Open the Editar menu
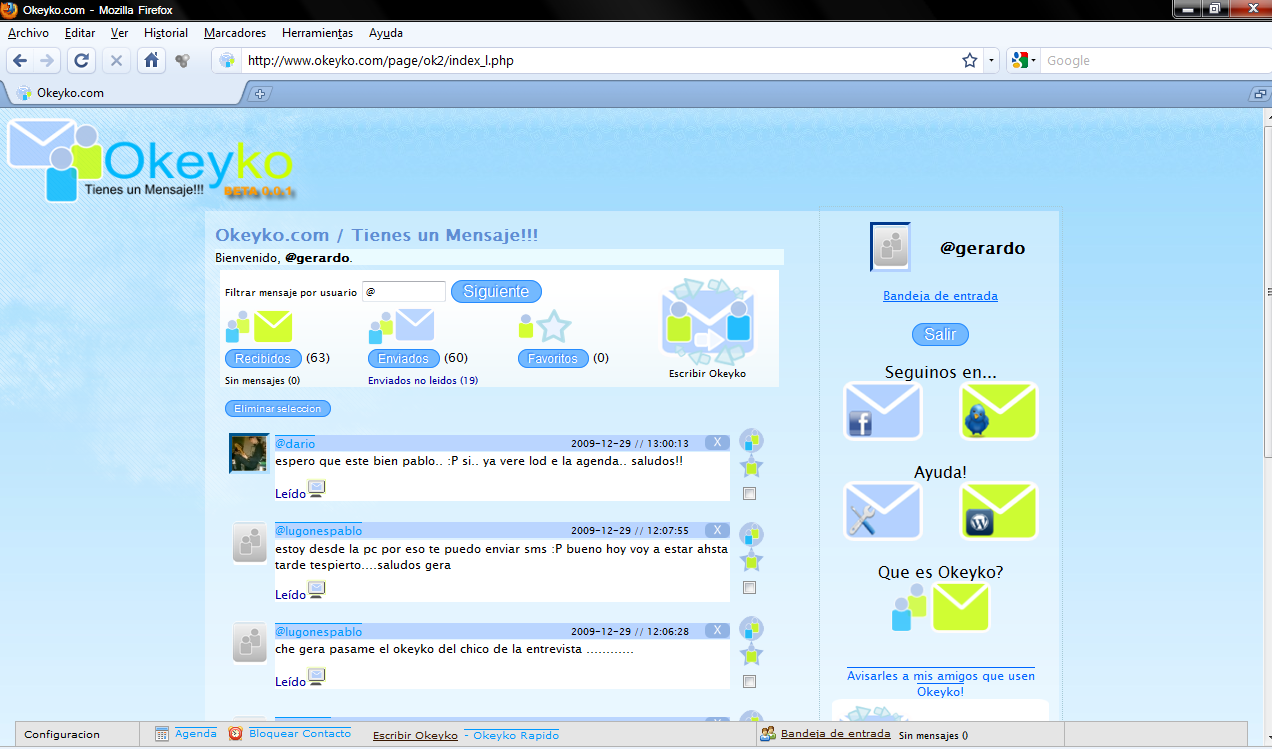 pos(80,33)
